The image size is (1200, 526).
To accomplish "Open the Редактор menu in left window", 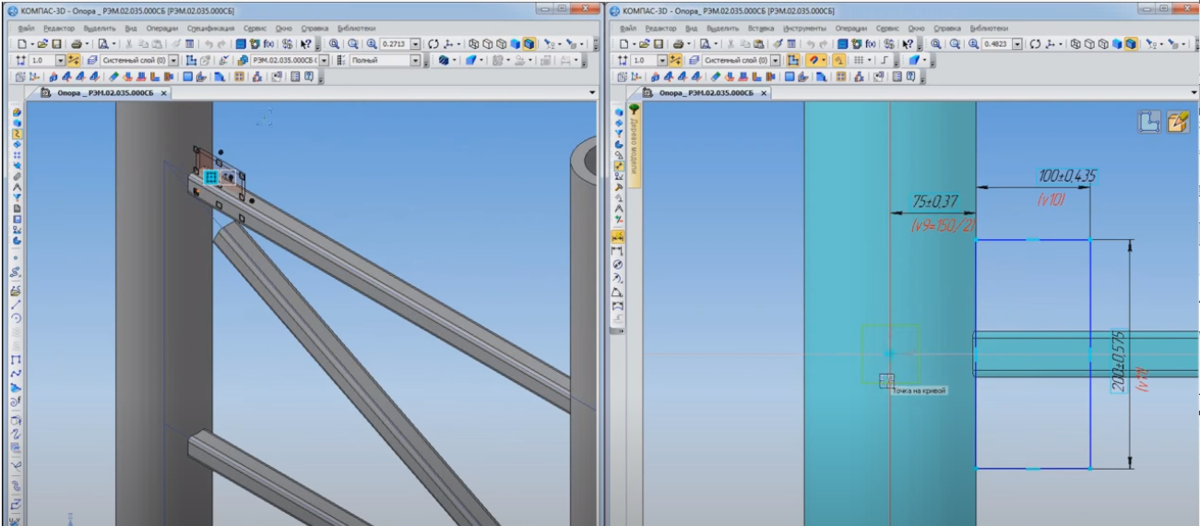I will [x=59, y=28].
